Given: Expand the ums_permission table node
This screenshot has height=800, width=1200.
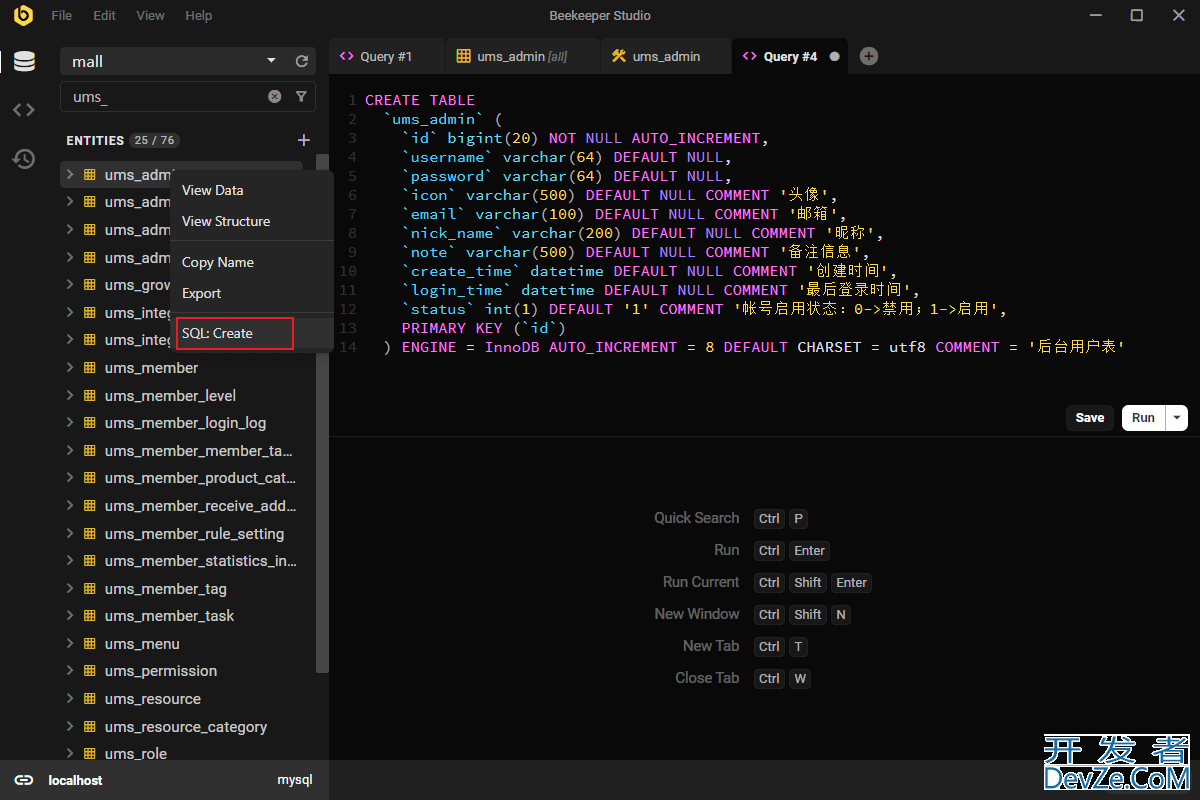Looking at the screenshot, I should click(x=70, y=671).
